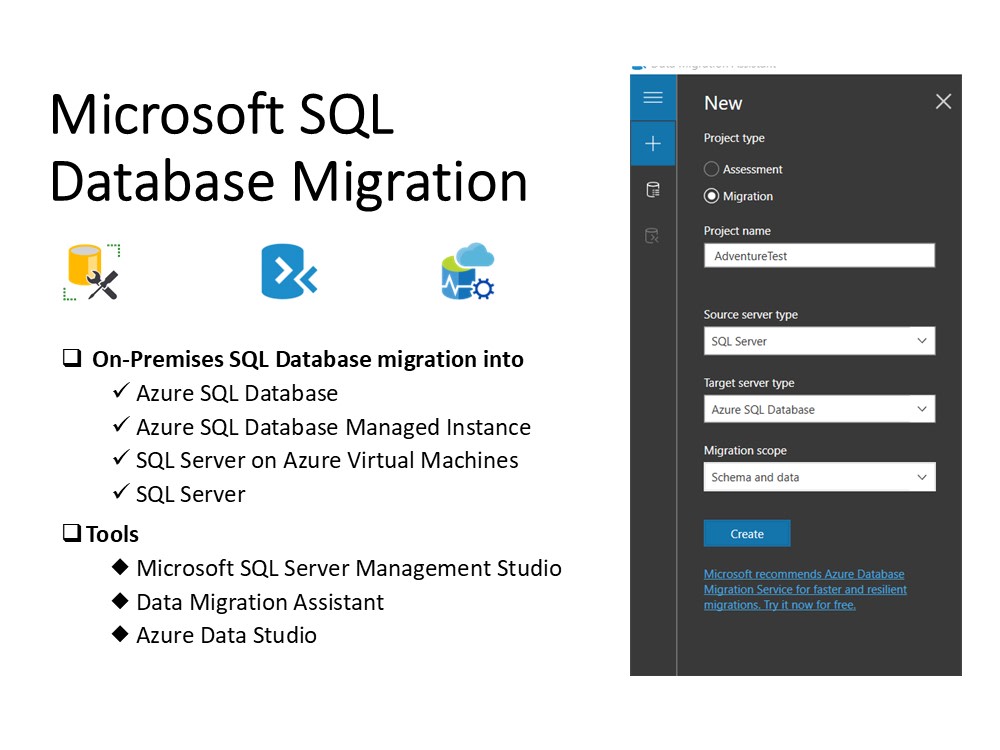
Task: Click the blue Azure Database Migration icon
Action: (289, 271)
